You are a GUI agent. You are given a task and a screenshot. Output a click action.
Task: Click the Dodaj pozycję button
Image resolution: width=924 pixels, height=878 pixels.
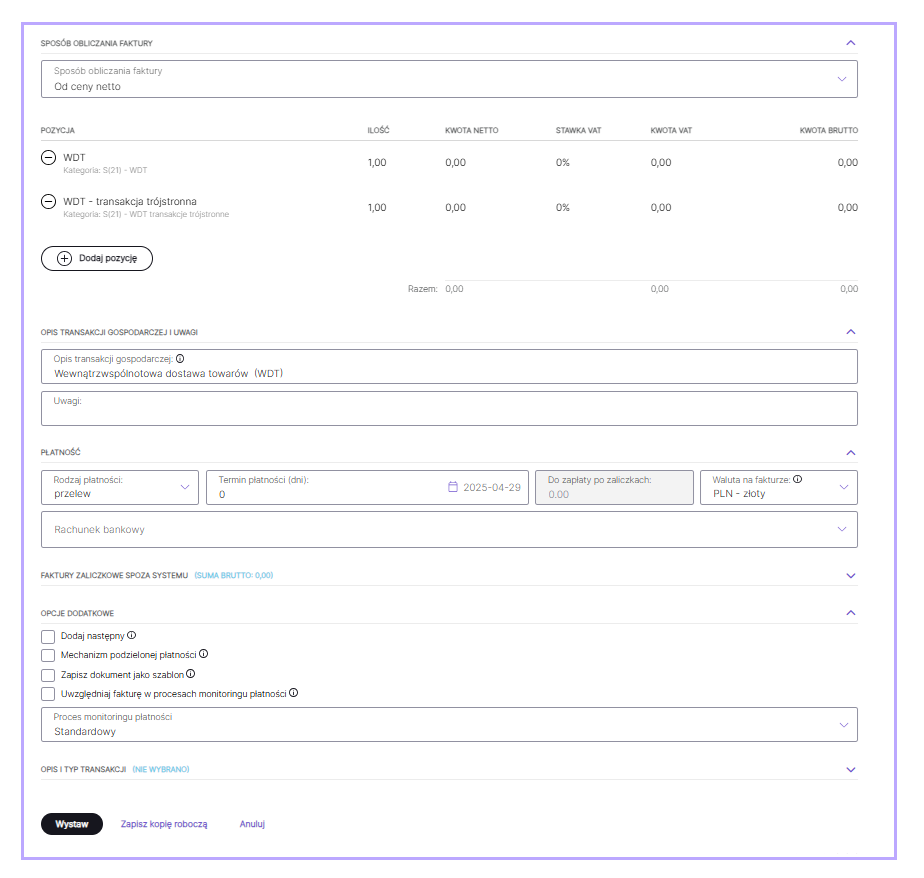(97, 258)
